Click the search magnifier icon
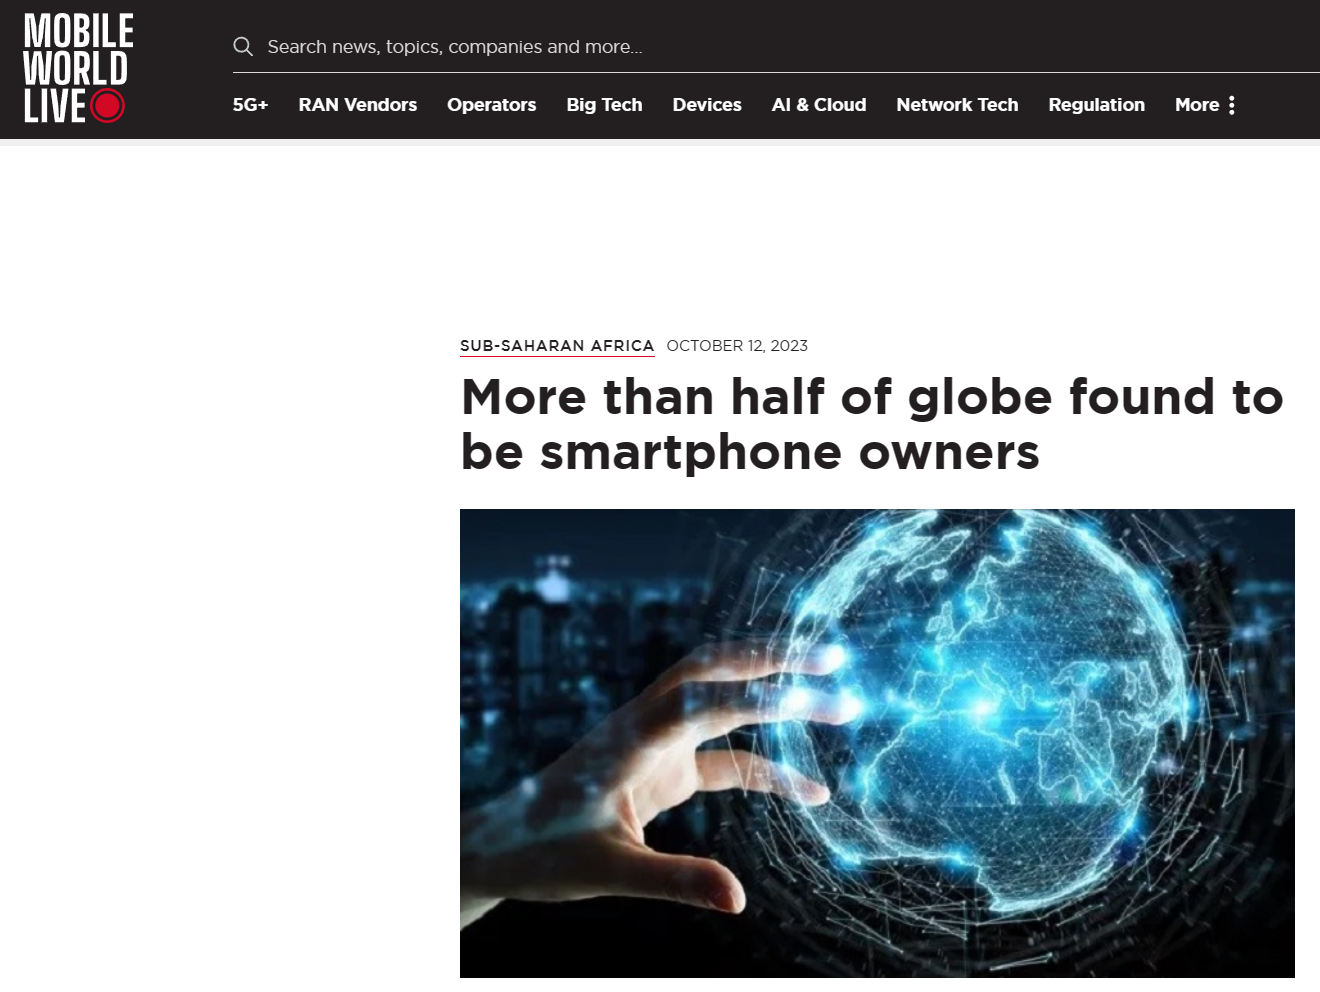Image resolution: width=1320 pixels, height=992 pixels. pyautogui.click(x=243, y=47)
